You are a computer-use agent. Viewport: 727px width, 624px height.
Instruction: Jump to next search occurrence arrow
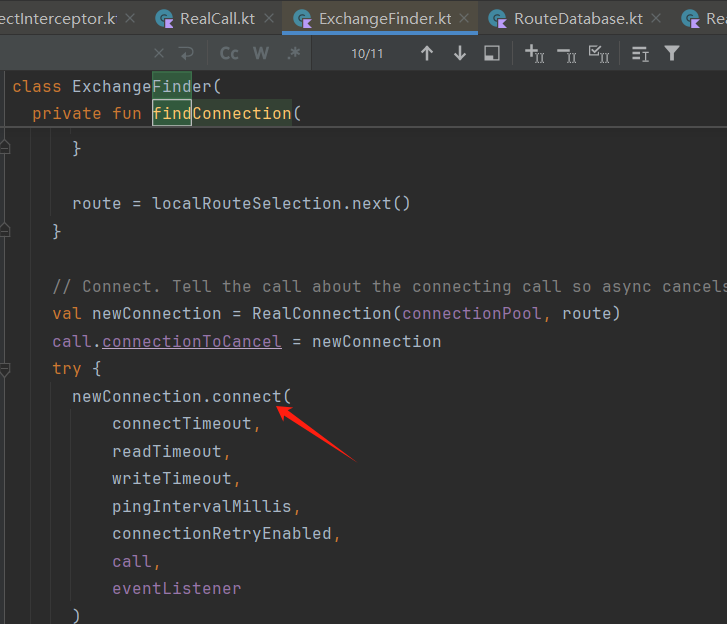coord(460,53)
